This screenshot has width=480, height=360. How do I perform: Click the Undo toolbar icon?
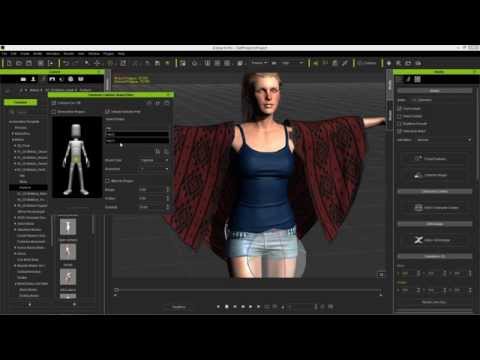coord(66,63)
